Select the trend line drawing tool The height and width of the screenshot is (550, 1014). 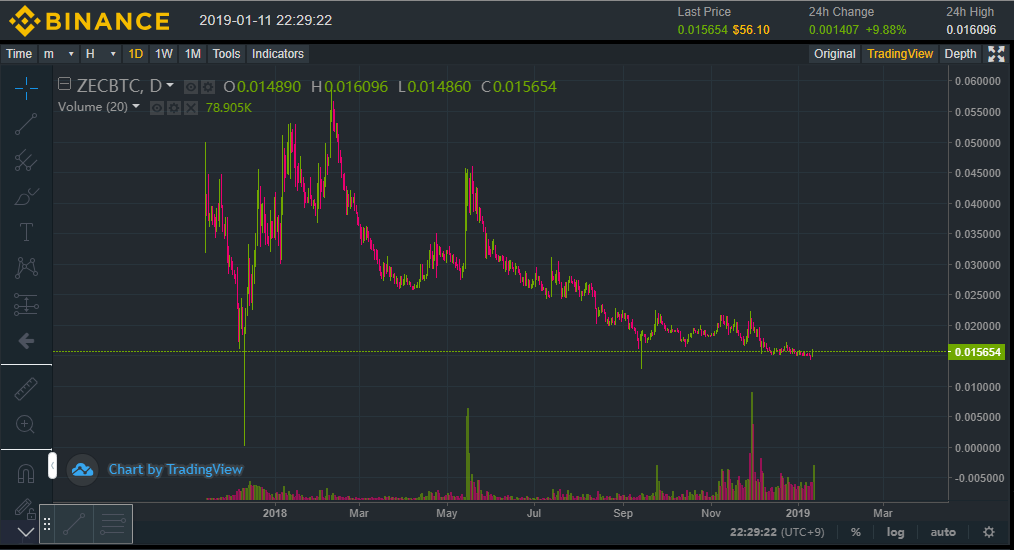click(x=26, y=124)
